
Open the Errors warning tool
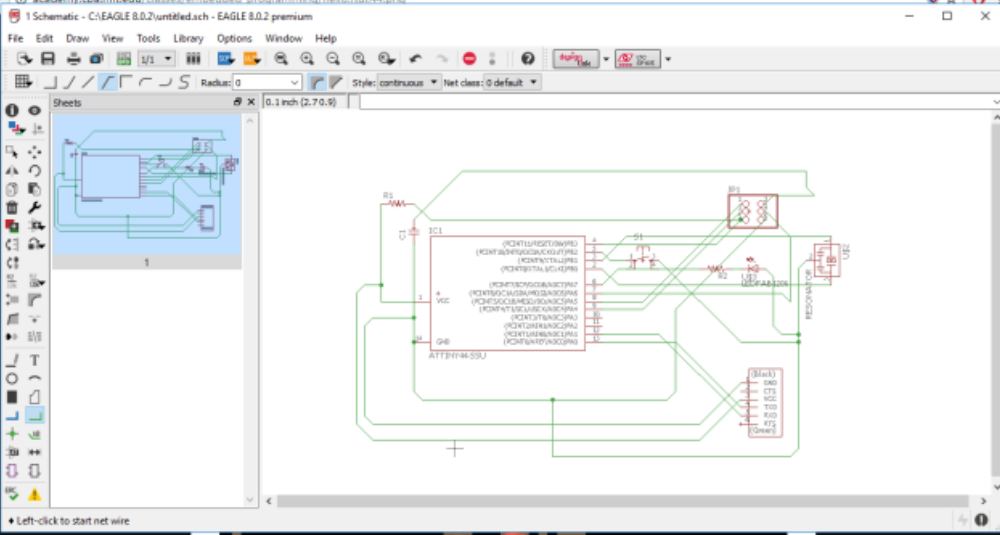point(34,494)
